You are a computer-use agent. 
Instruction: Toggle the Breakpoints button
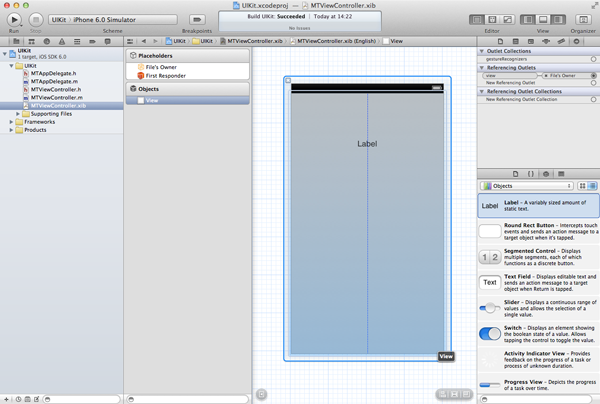pos(197,20)
